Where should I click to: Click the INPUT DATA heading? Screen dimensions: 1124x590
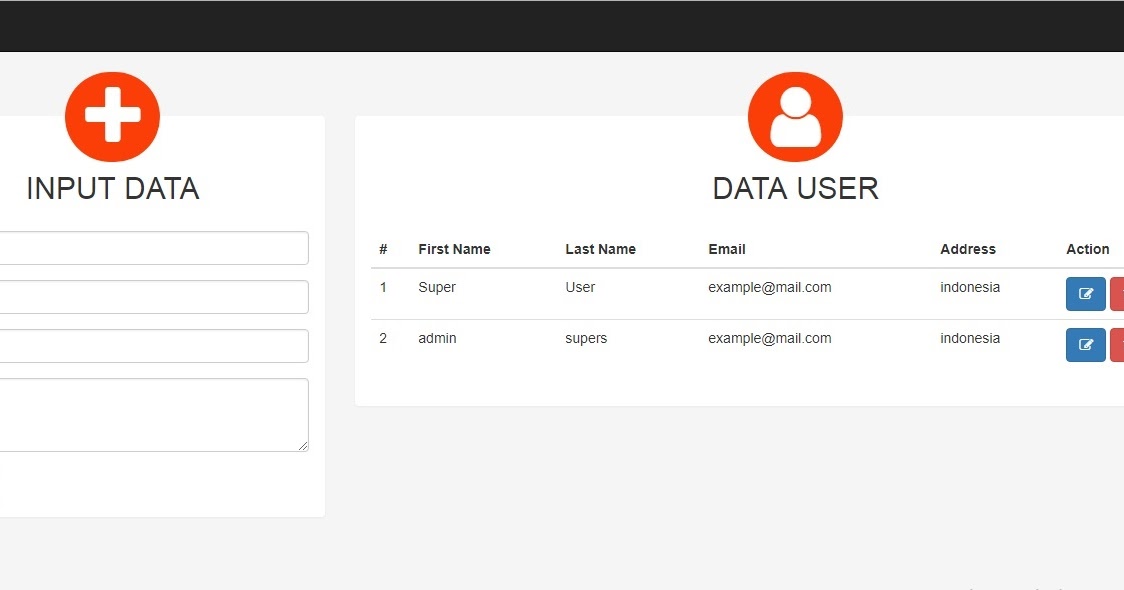pos(113,189)
